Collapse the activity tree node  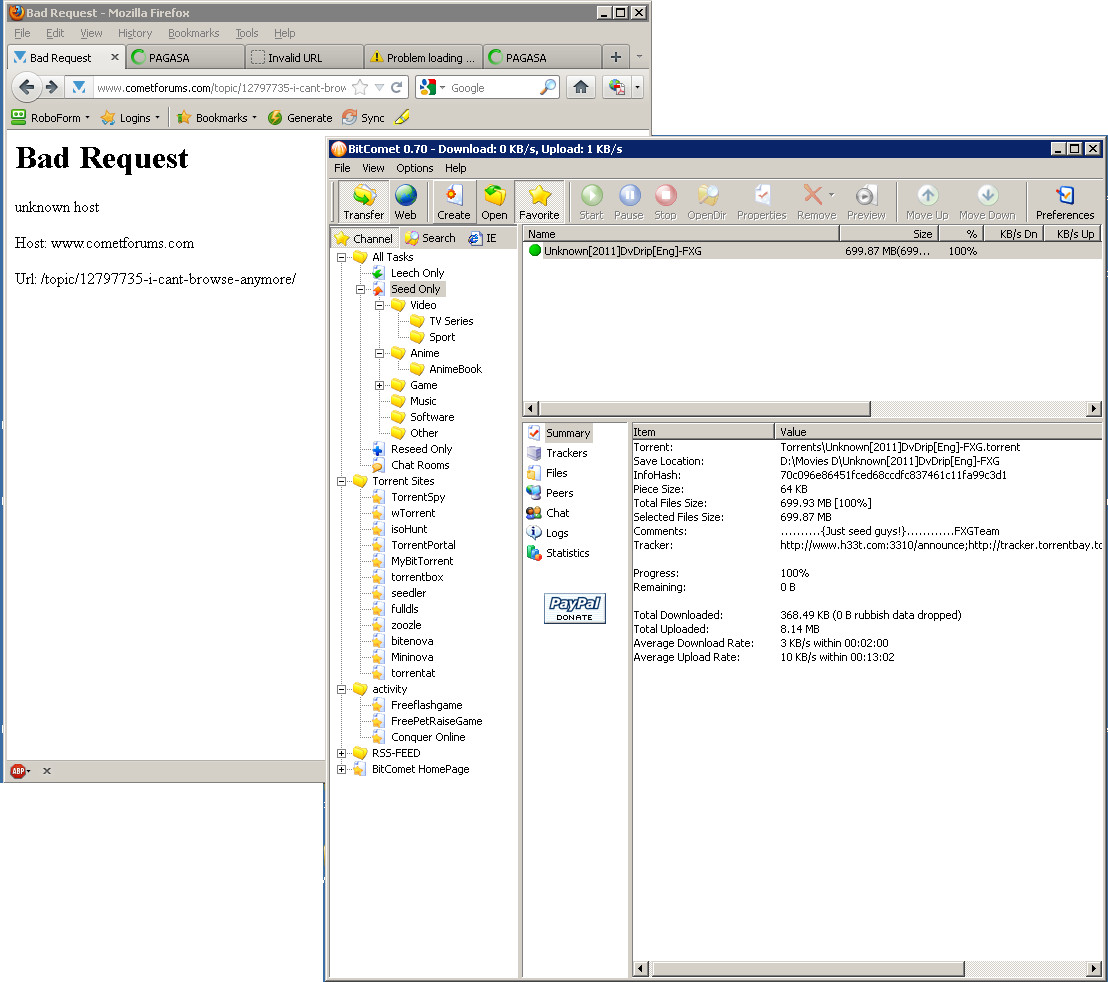tap(341, 689)
